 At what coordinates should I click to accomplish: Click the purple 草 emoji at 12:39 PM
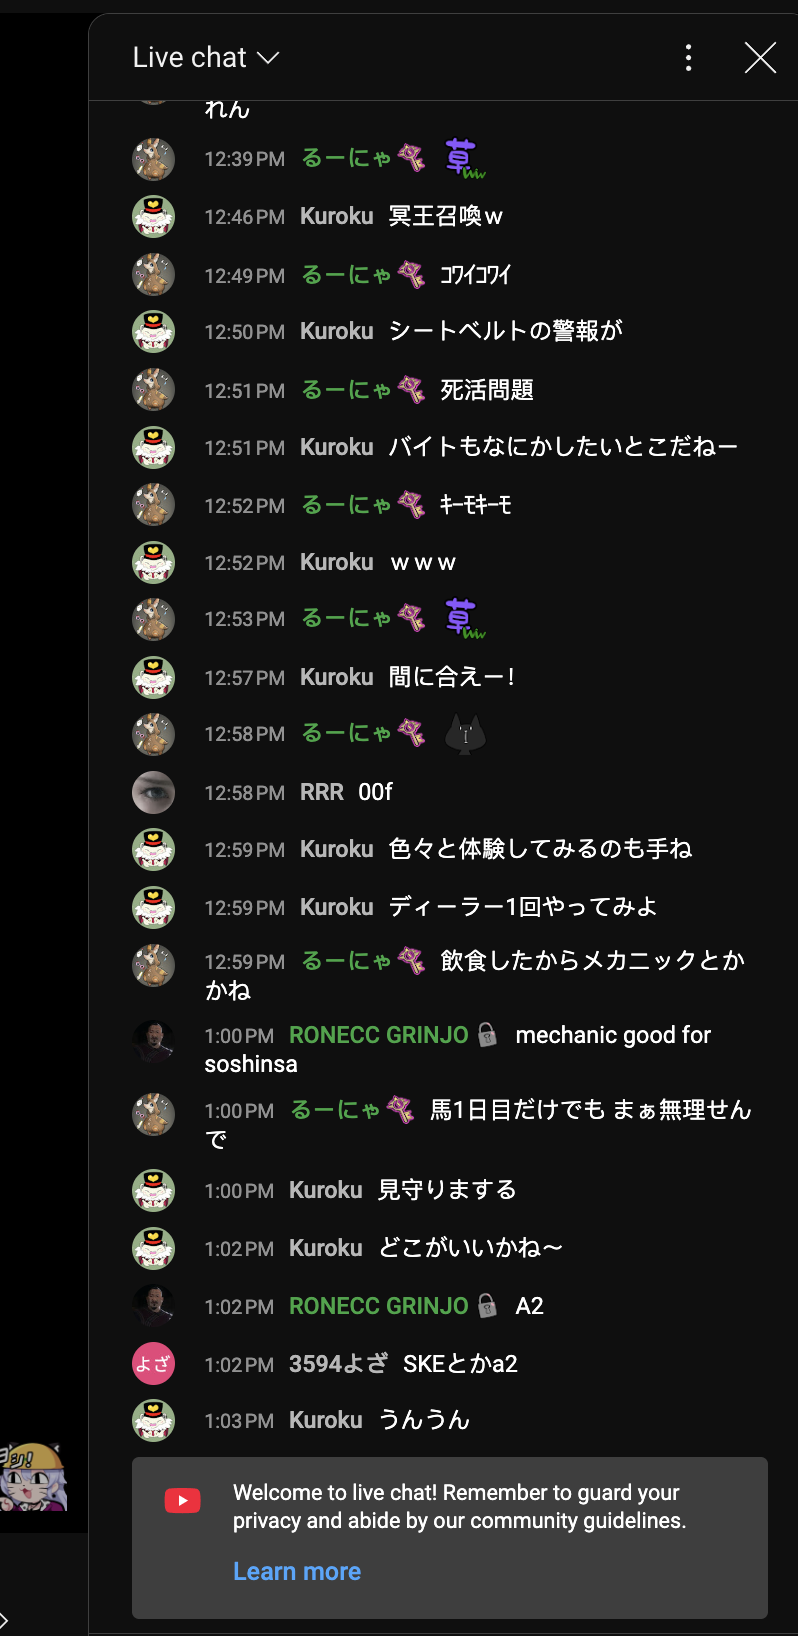tap(464, 158)
